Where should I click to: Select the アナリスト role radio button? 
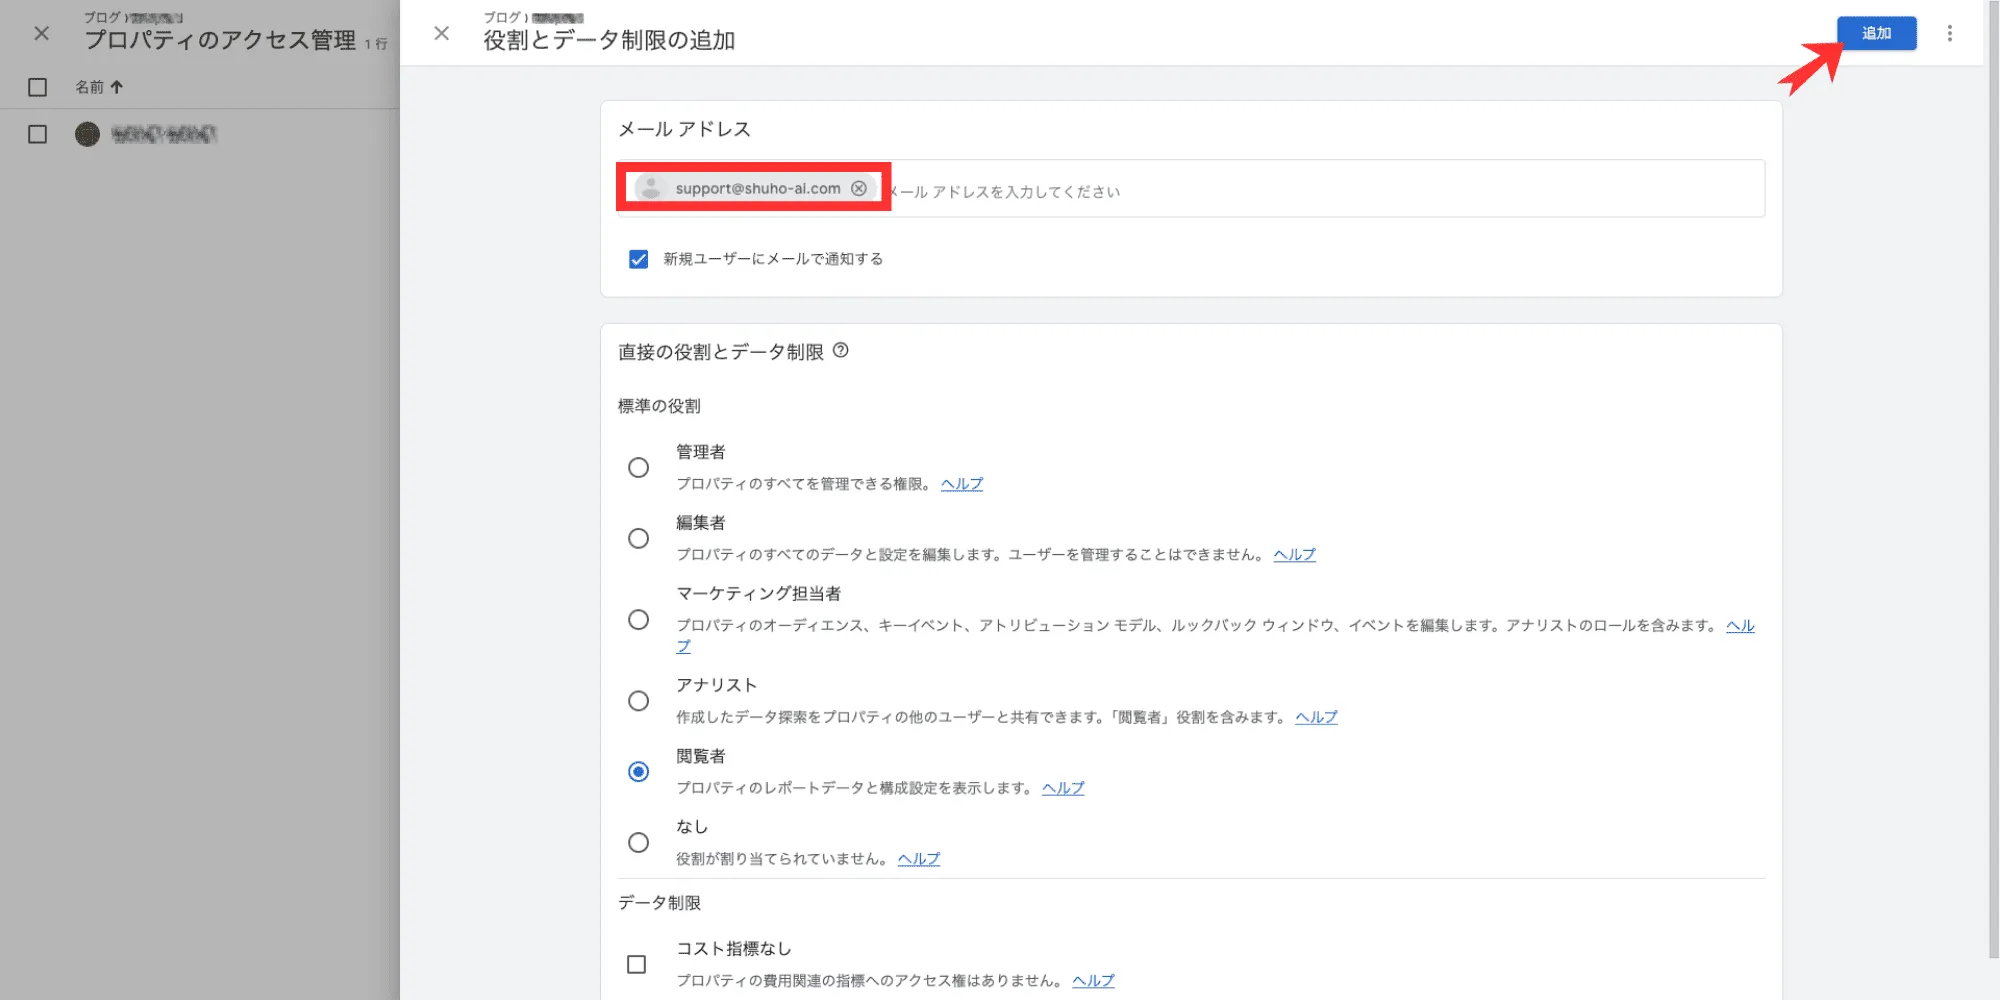638,700
